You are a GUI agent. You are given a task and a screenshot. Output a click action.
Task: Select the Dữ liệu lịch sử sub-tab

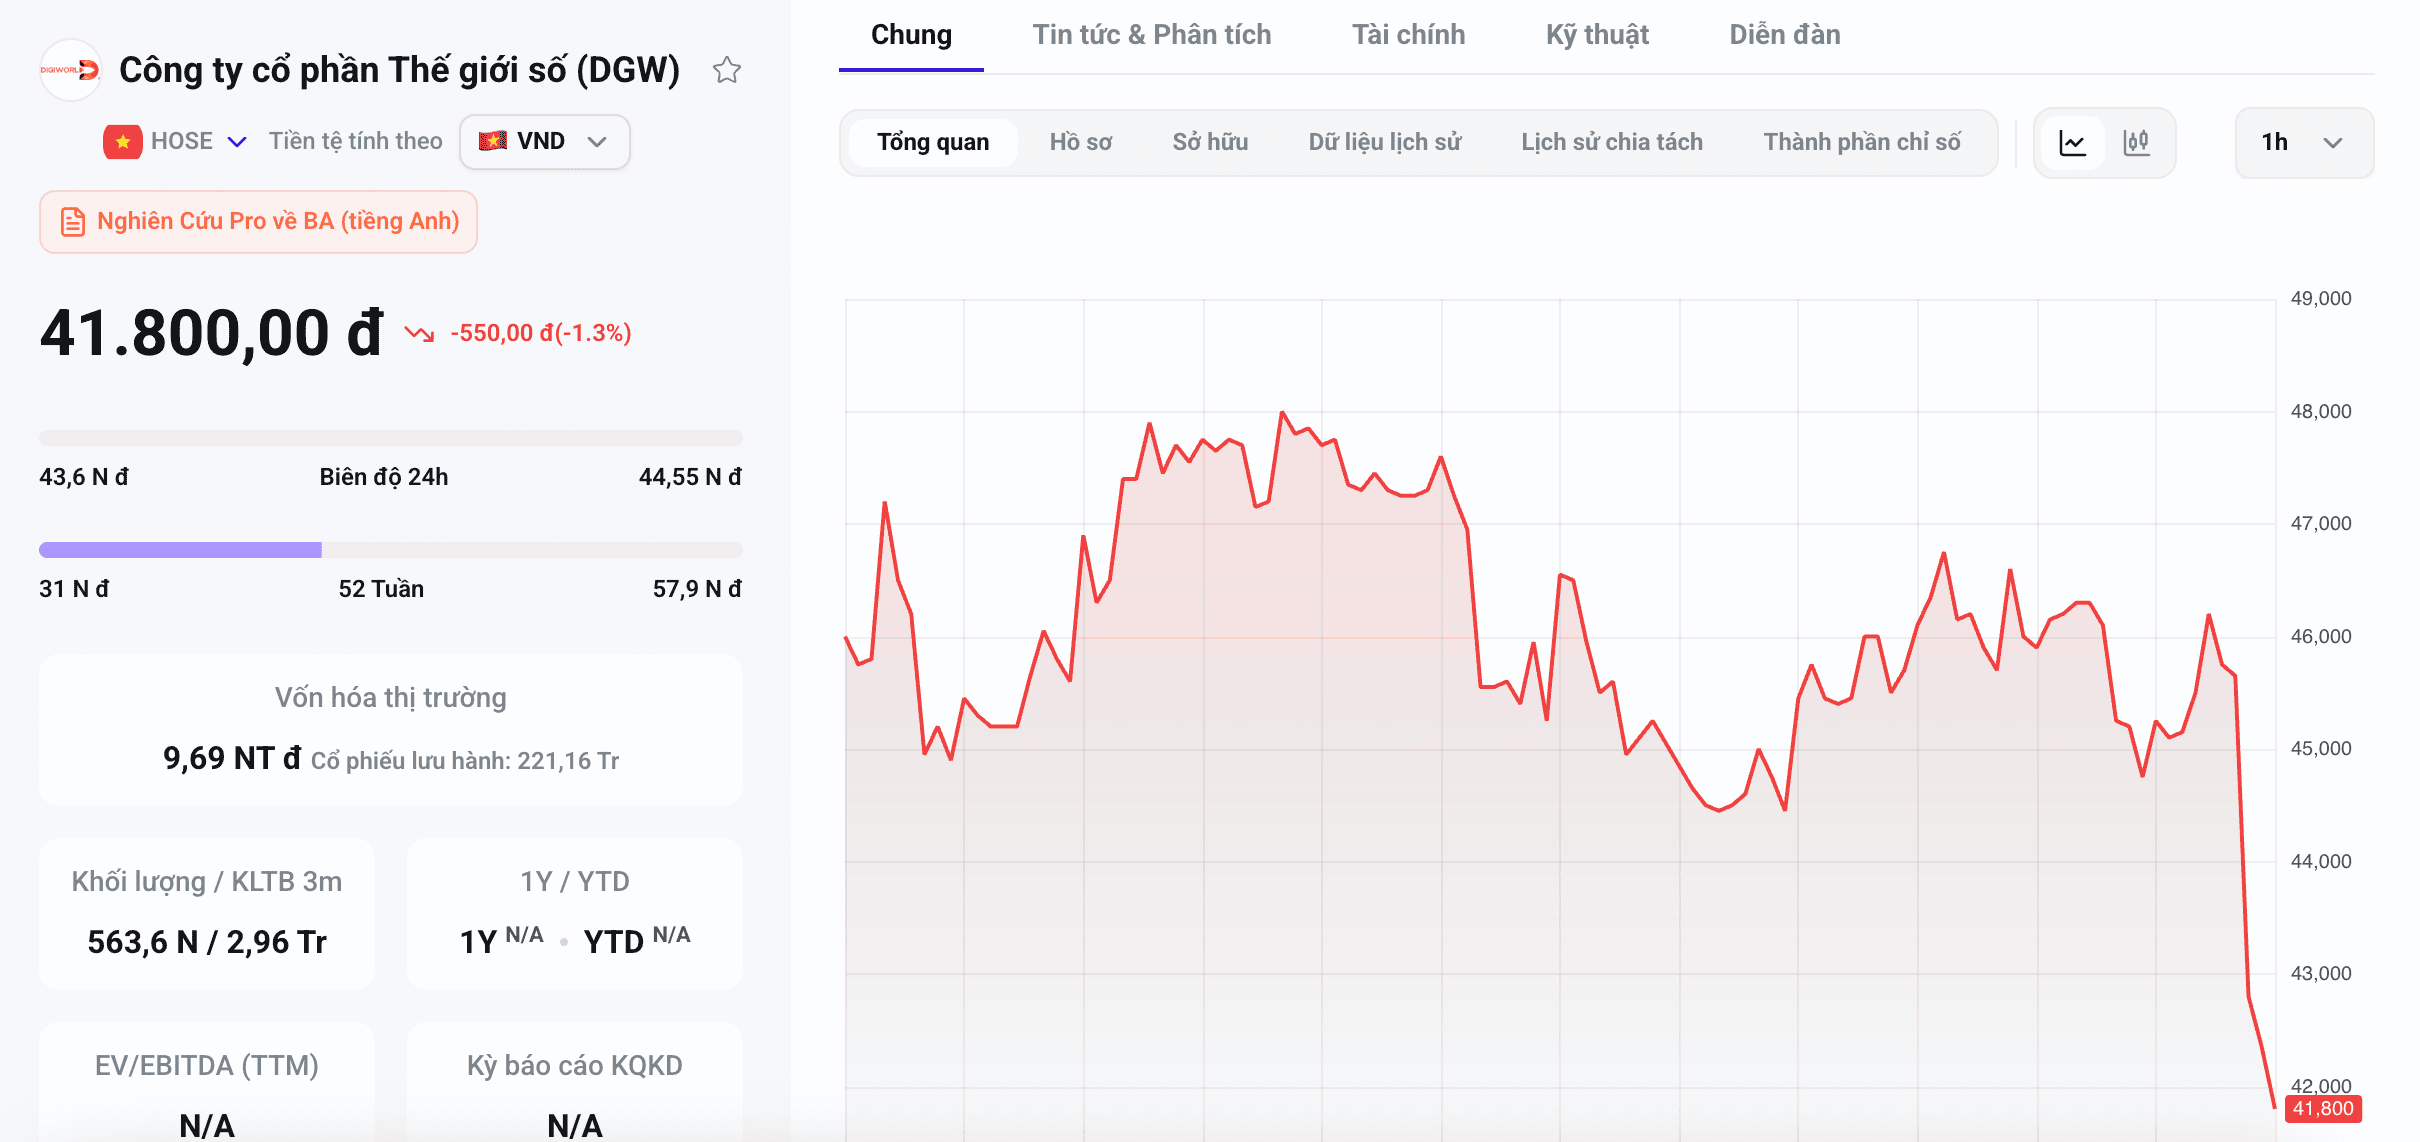[x=1385, y=143]
